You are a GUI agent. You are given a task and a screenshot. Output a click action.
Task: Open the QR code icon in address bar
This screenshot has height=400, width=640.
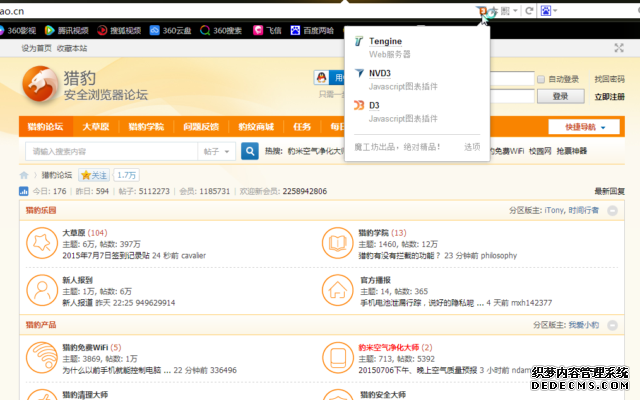click(505, 11)
